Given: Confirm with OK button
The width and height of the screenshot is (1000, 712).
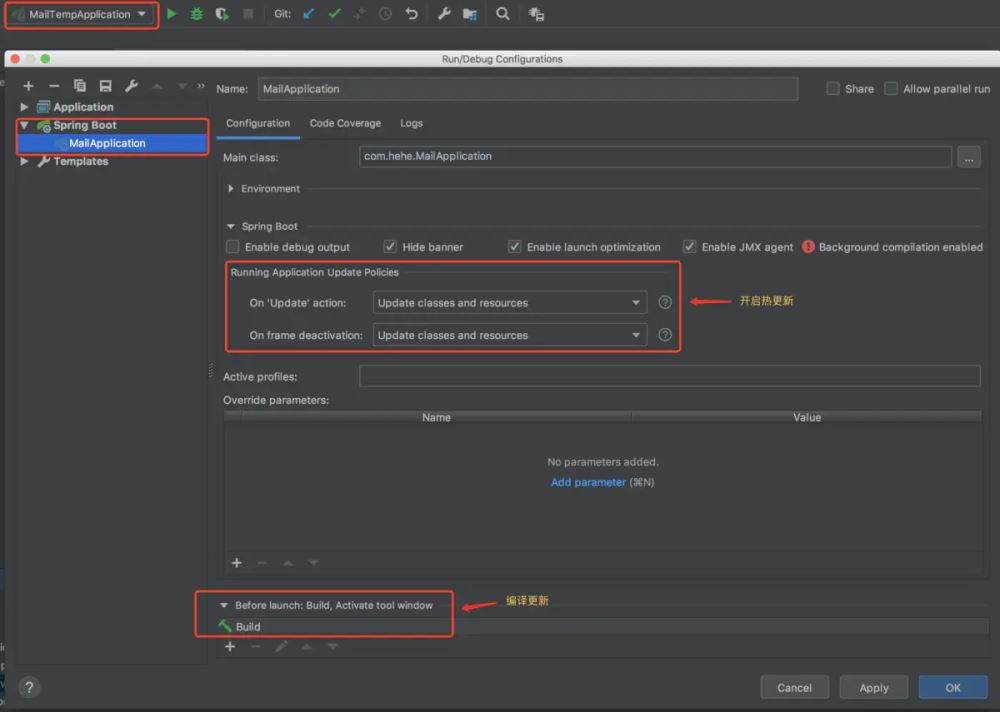Looking at the screenshot, I should 953,688.
